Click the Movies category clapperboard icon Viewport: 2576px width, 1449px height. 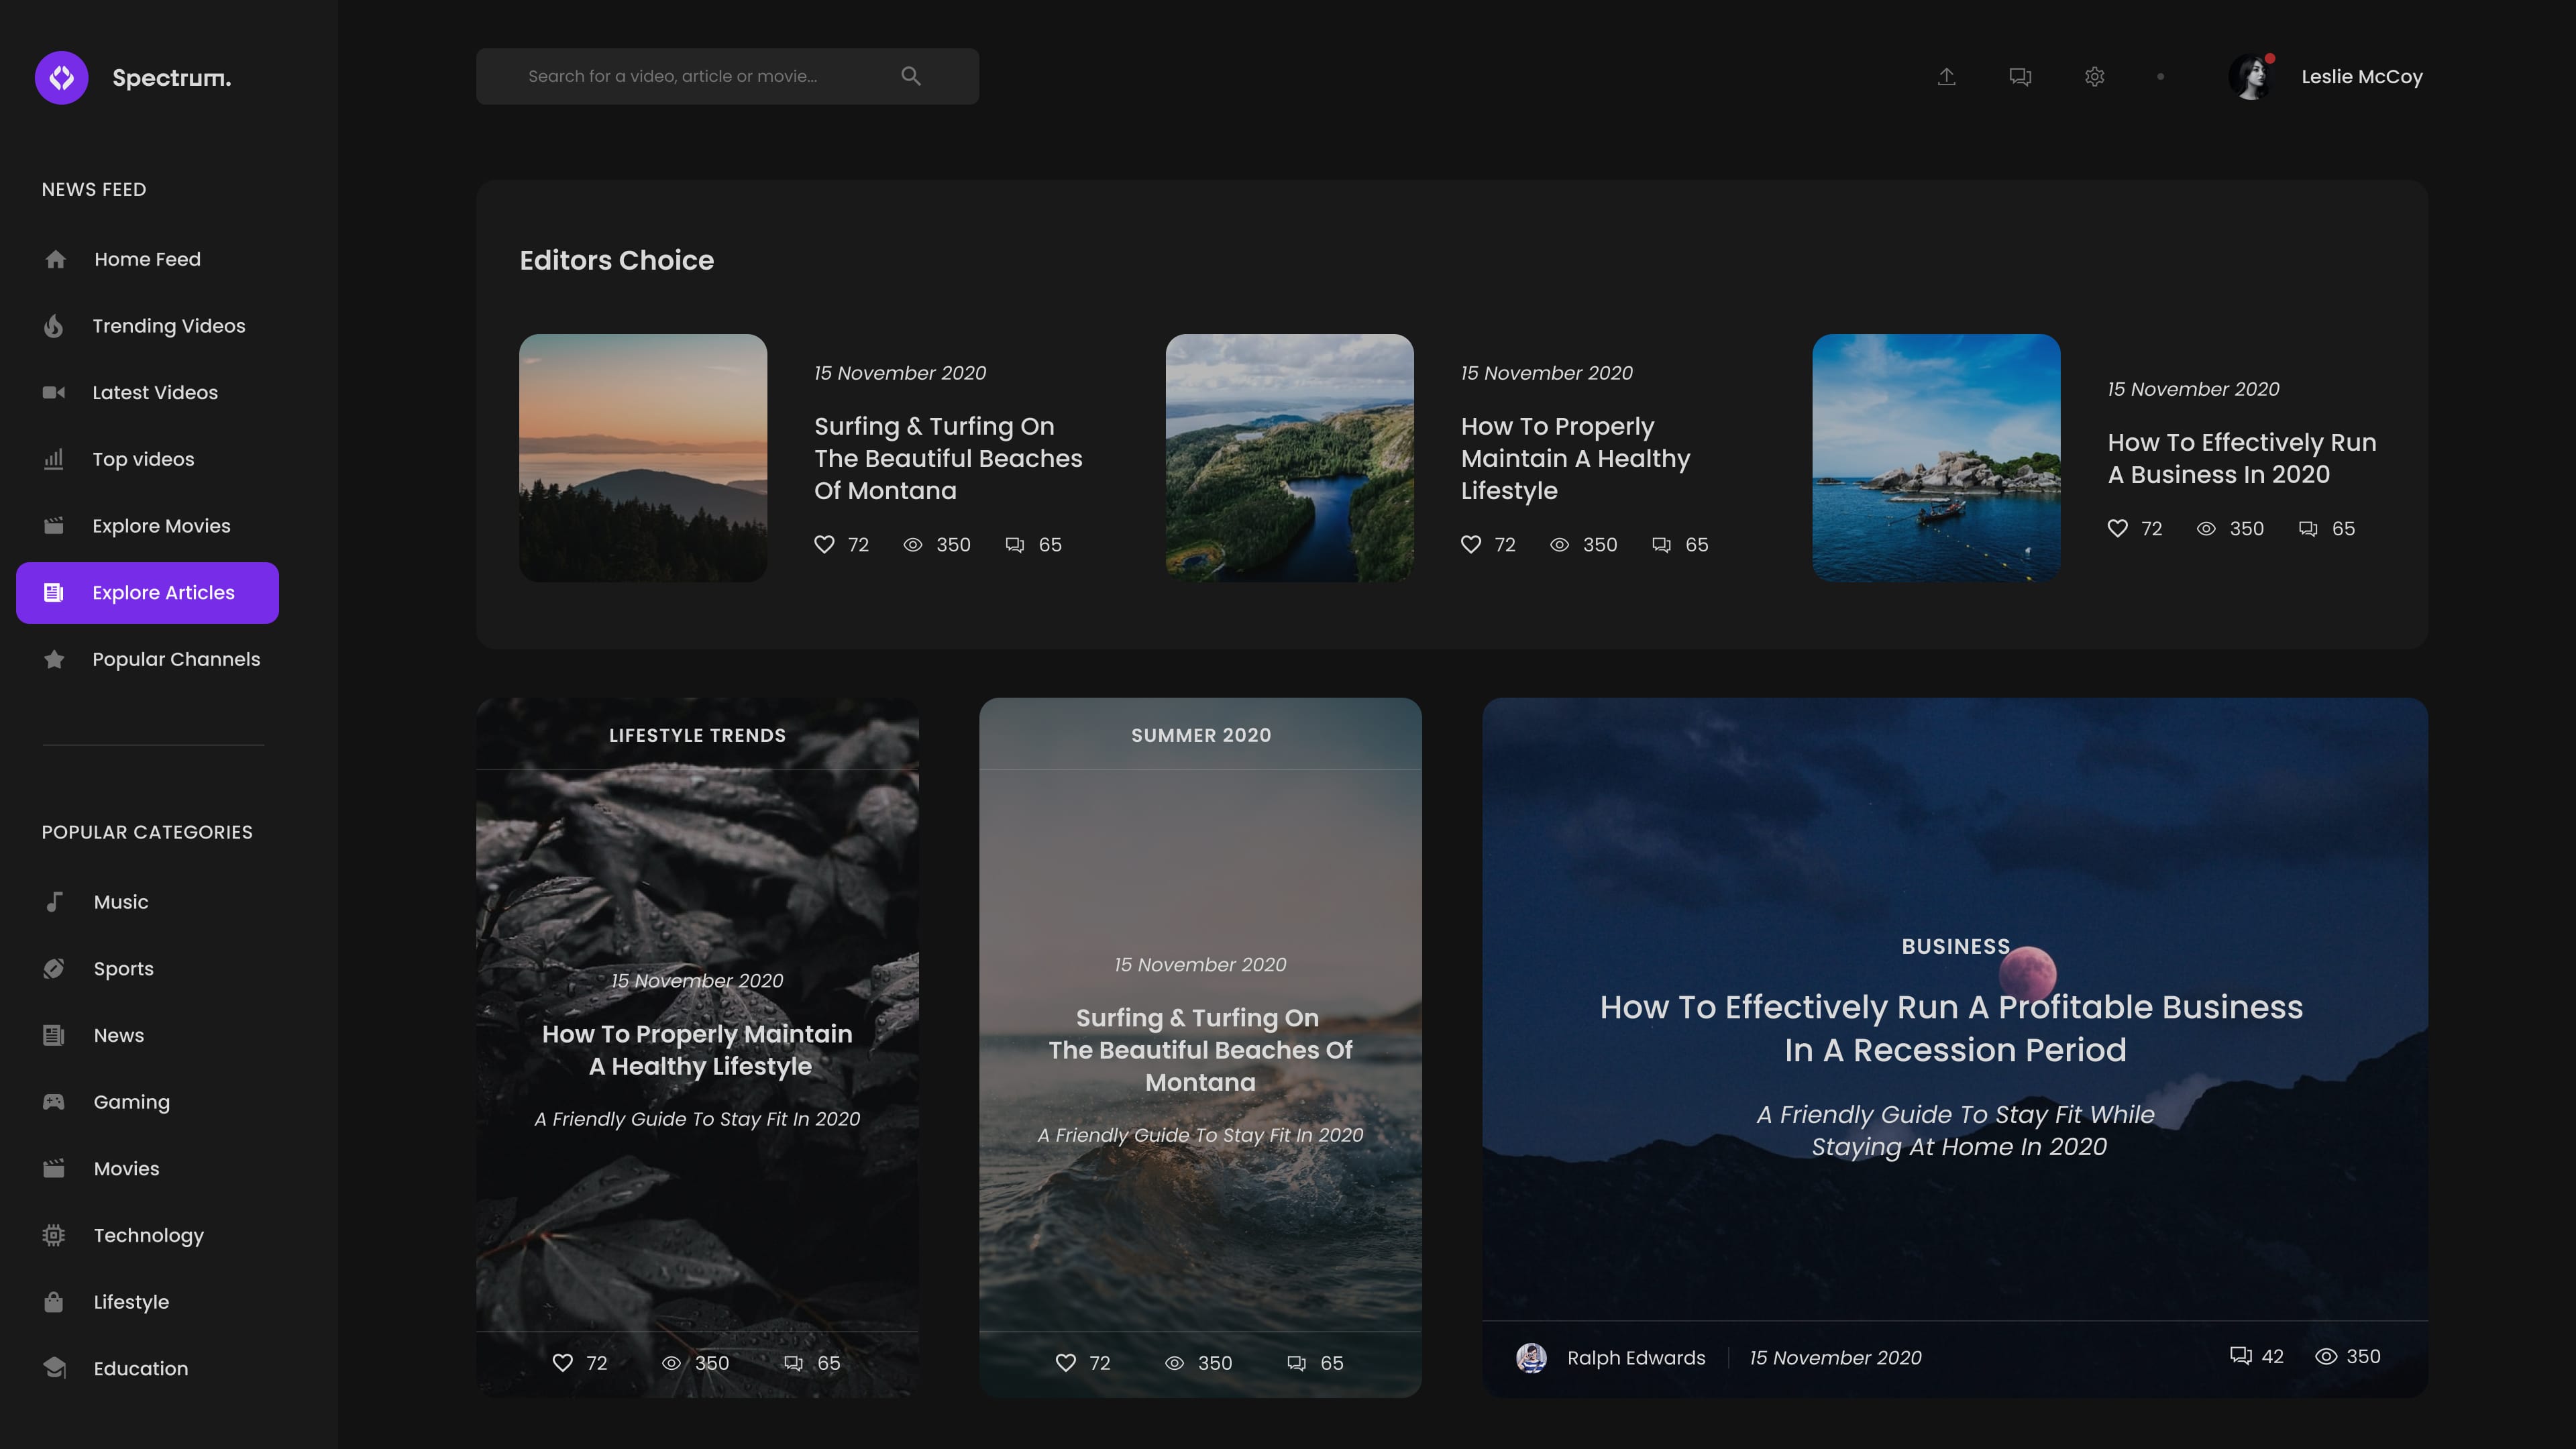click(x=54, y=1168)
